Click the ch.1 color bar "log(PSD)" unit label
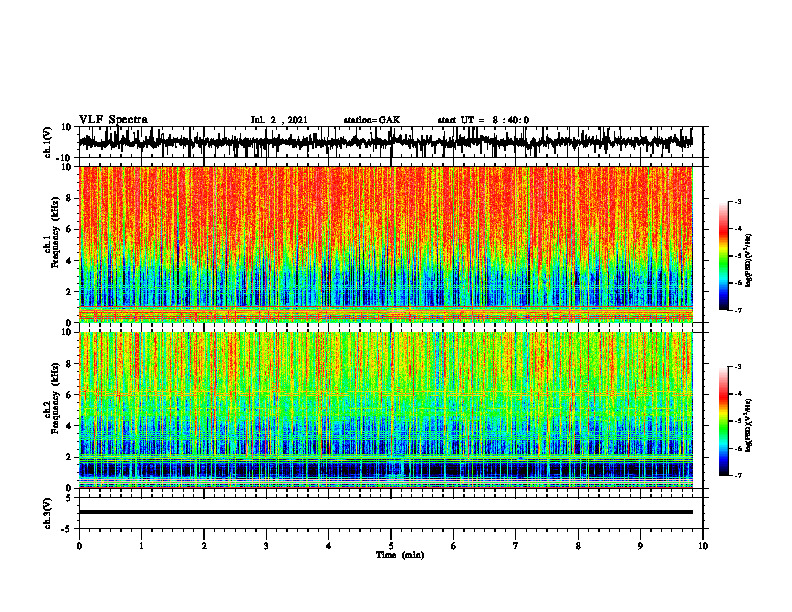 749,261
